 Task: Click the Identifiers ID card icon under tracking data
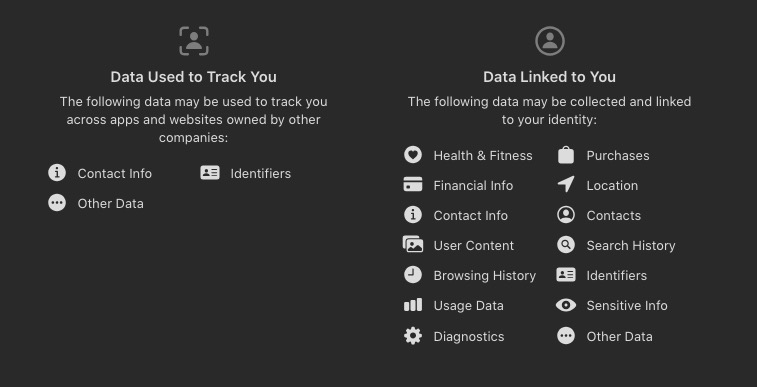pos(210,173)
